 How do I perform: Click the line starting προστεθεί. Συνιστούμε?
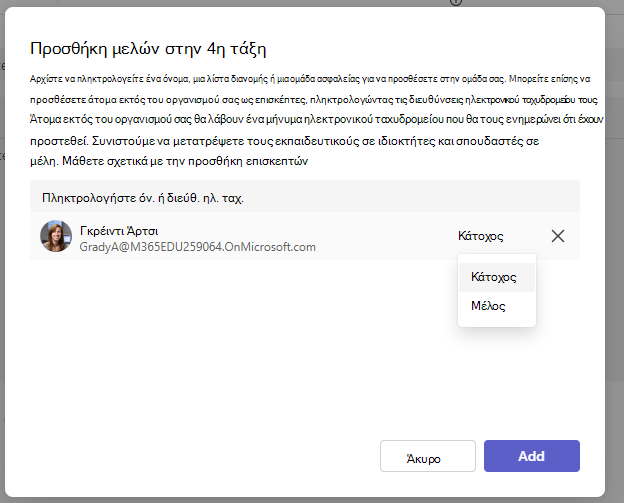tap(285, 141)
